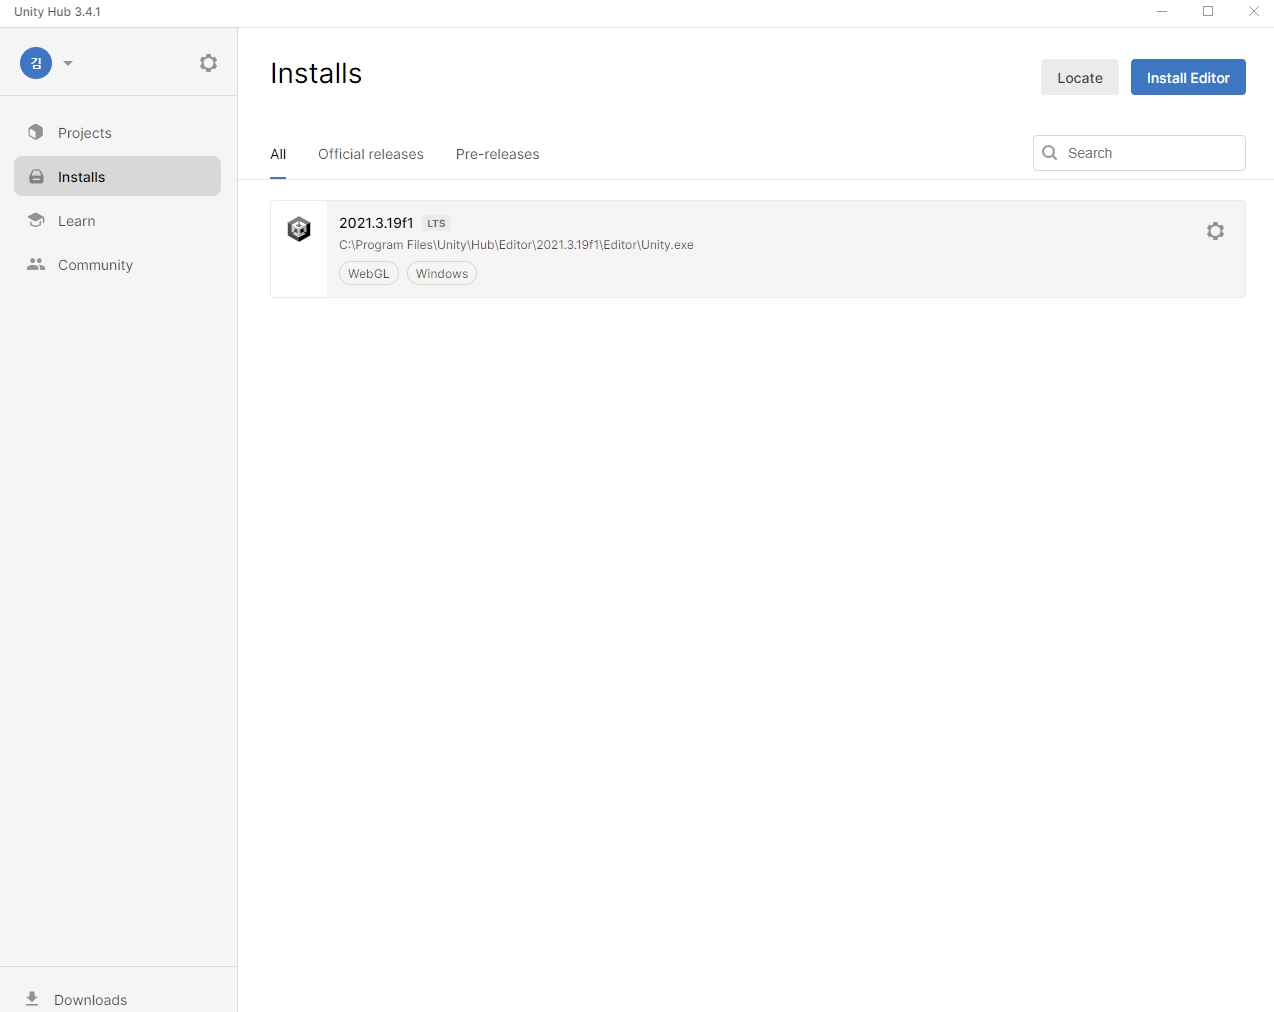
Task: Switch to the All tab
Action: point(278,154)
